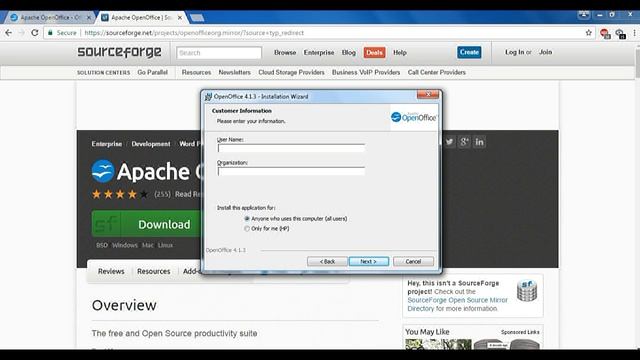
Task: Click the Secure padlock in the address bar
Action: [50, 33]
